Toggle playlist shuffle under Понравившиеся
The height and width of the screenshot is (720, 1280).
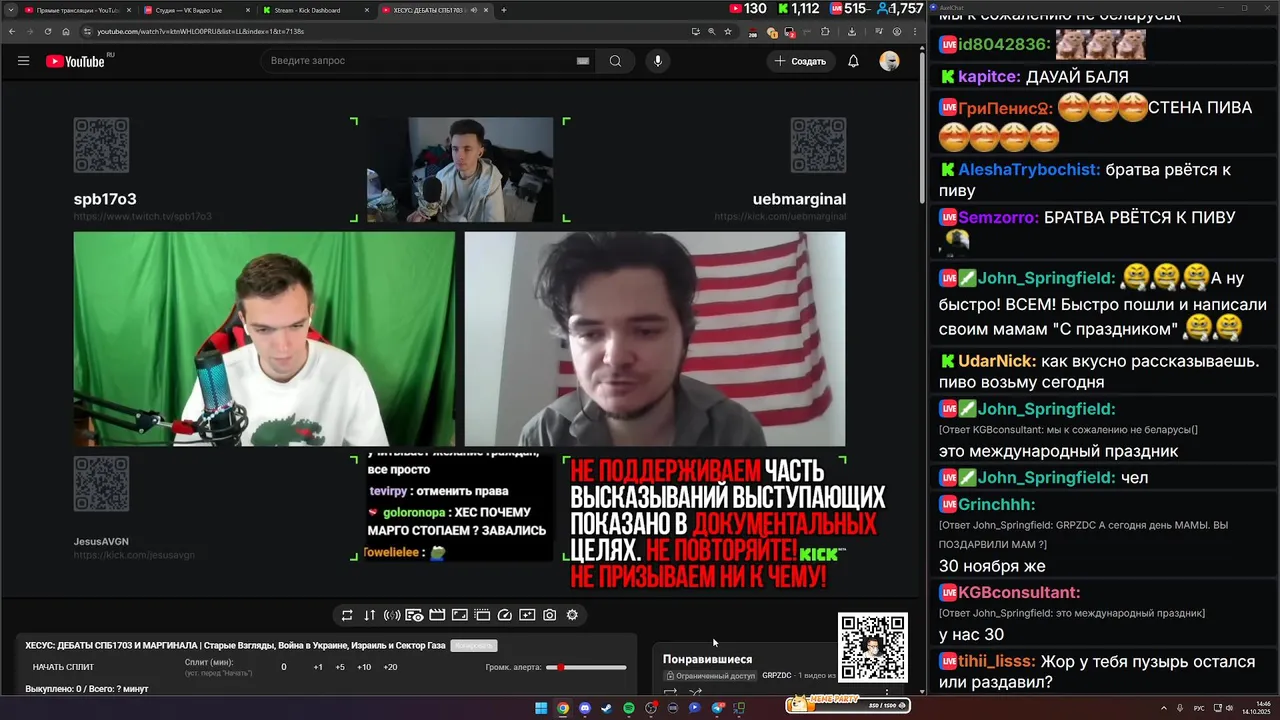(695, 691)
